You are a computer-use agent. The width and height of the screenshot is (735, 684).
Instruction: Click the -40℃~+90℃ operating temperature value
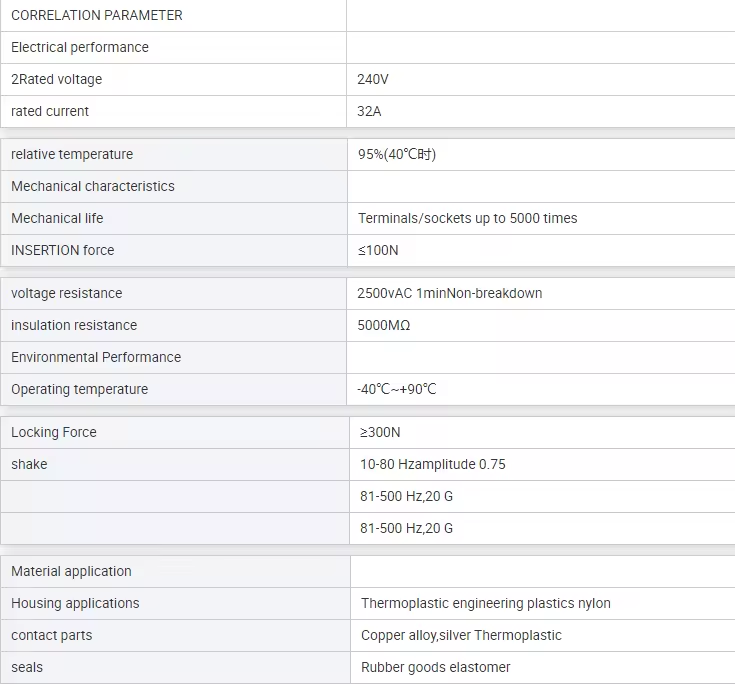click(x=397, y=390)
